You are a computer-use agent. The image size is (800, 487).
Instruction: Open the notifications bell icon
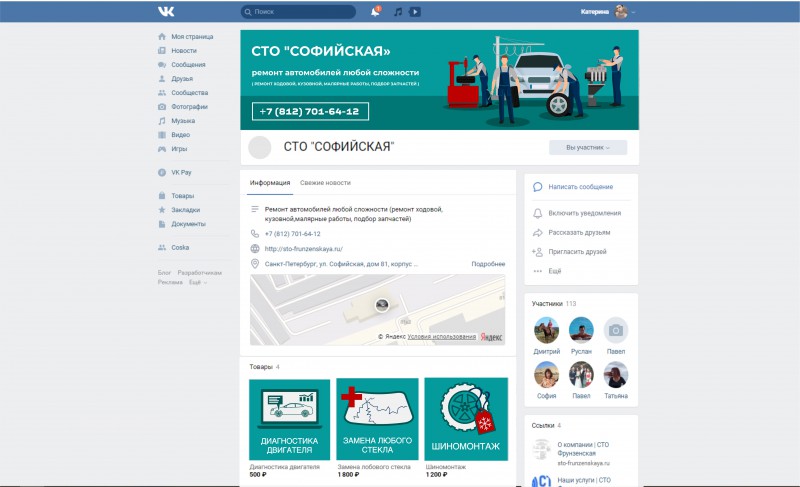376,11
